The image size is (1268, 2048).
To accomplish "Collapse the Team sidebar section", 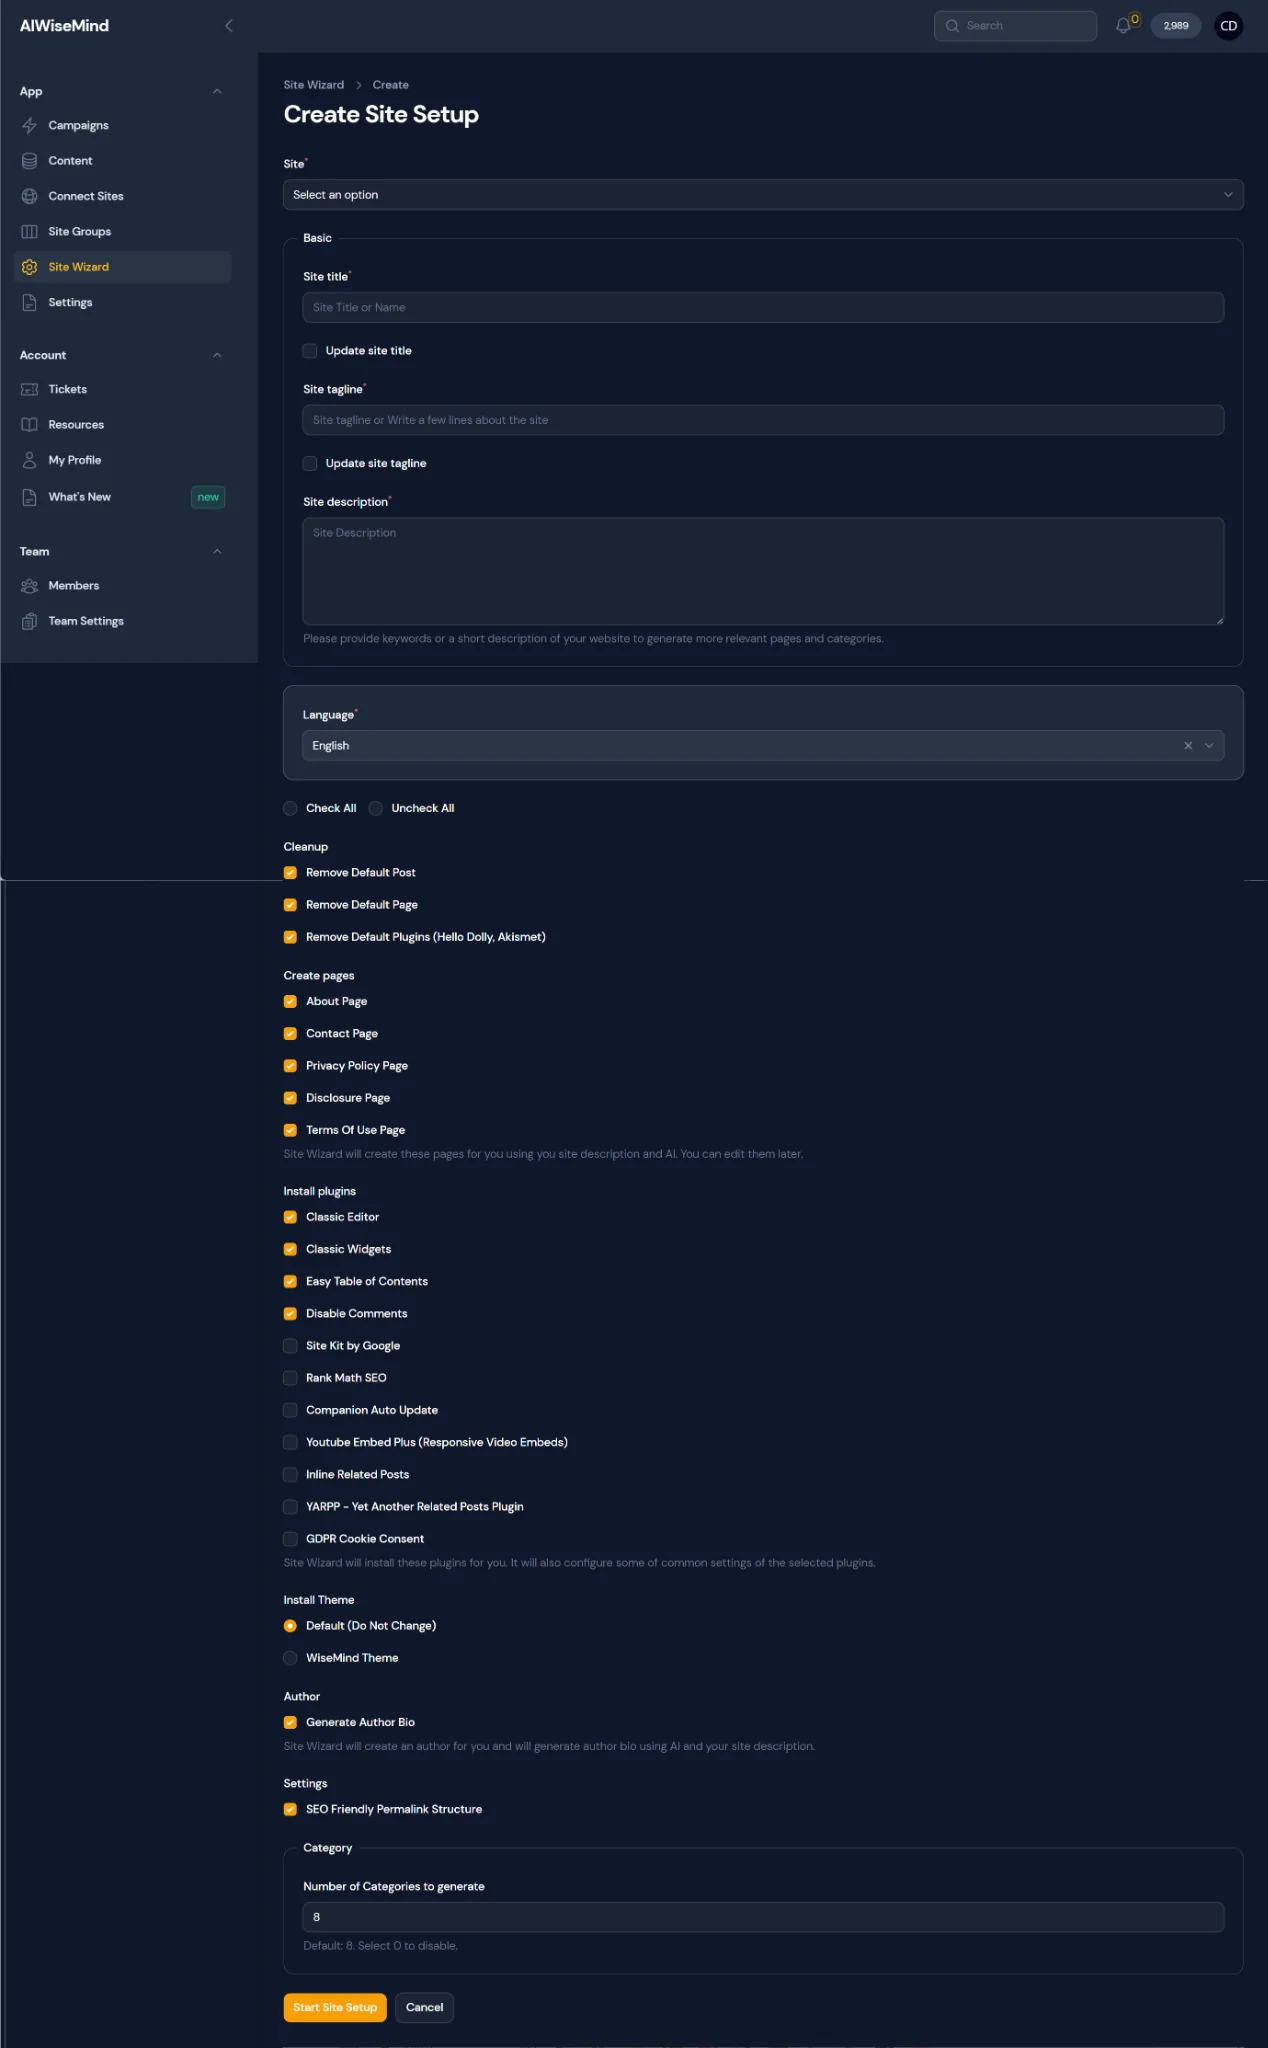I will click(217, 552).
